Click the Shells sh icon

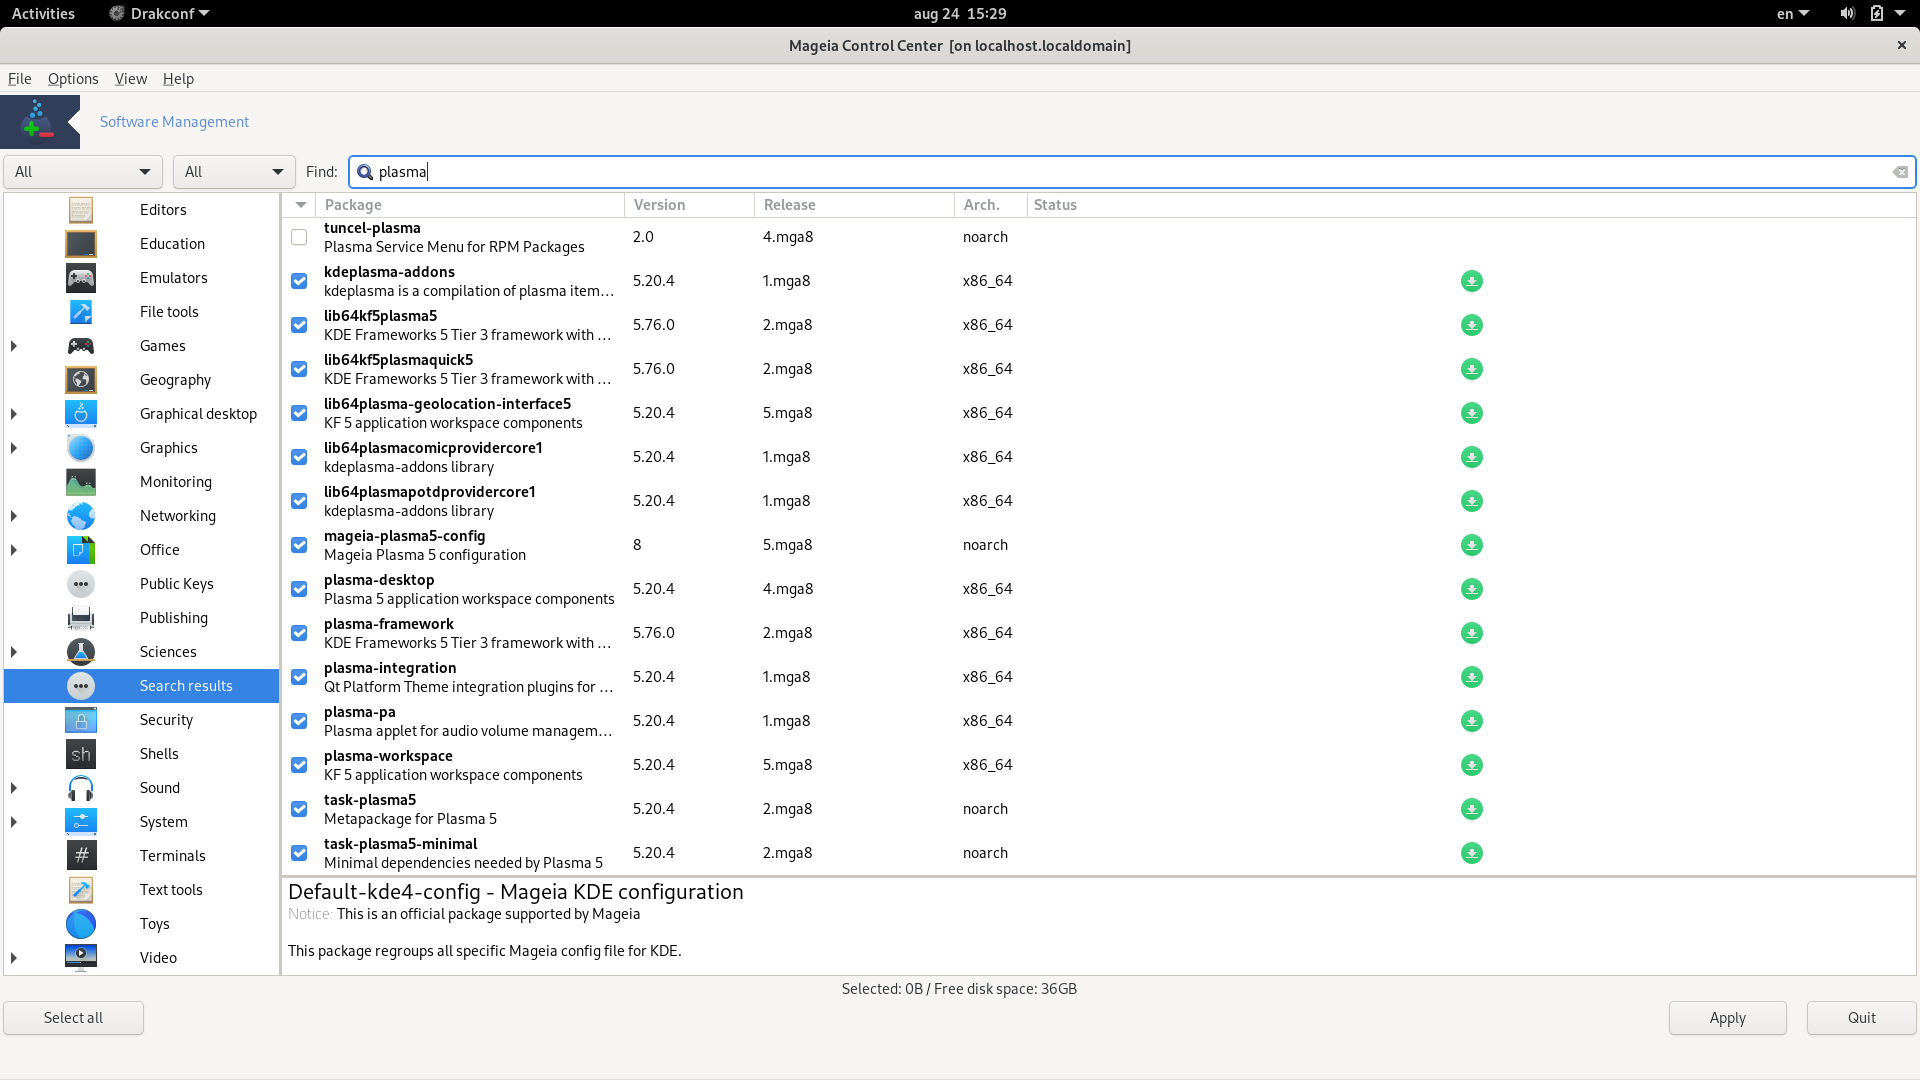pyautogui.click(x=81, y=754)
